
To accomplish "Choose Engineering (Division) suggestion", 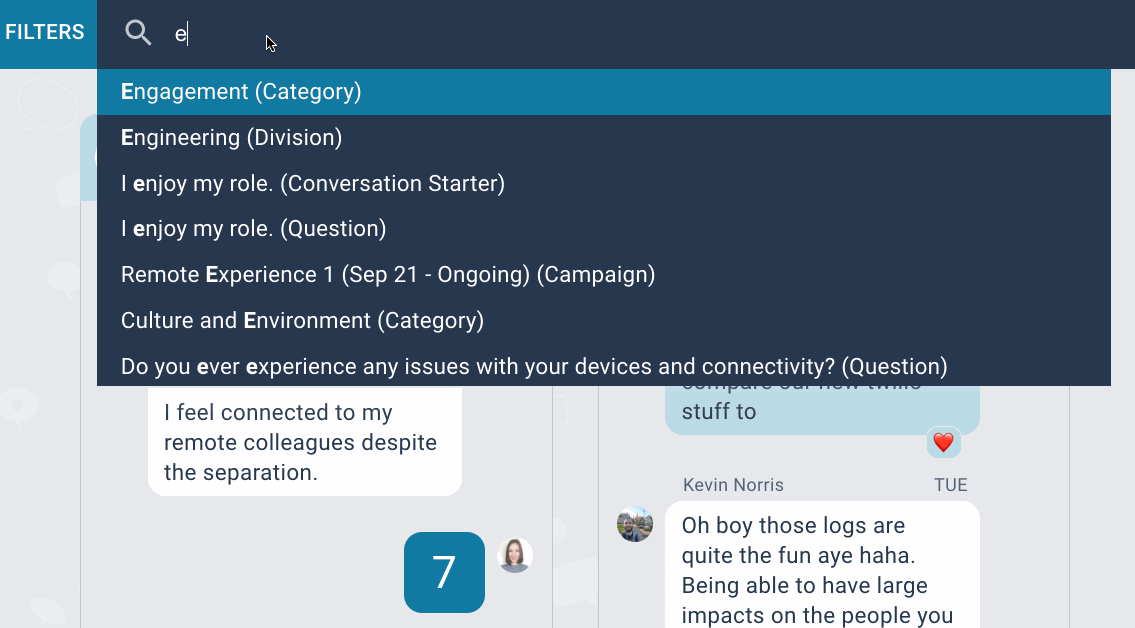I will click(x=231, y=138).
